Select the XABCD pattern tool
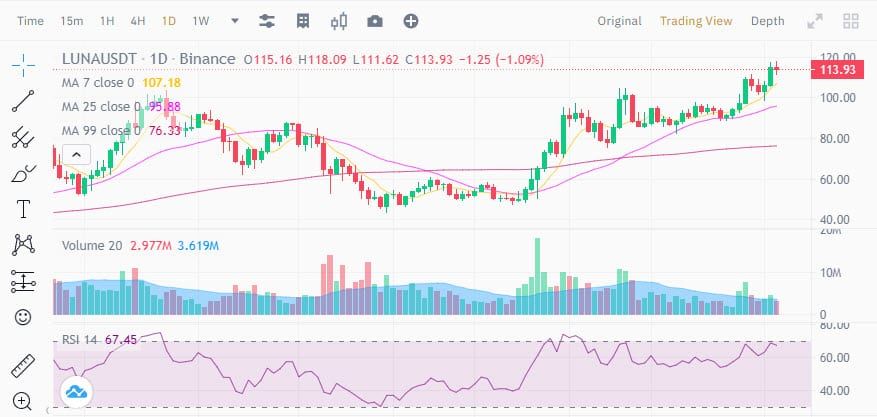The height and width of the screenshot is (417, 877). pos(23,245)
